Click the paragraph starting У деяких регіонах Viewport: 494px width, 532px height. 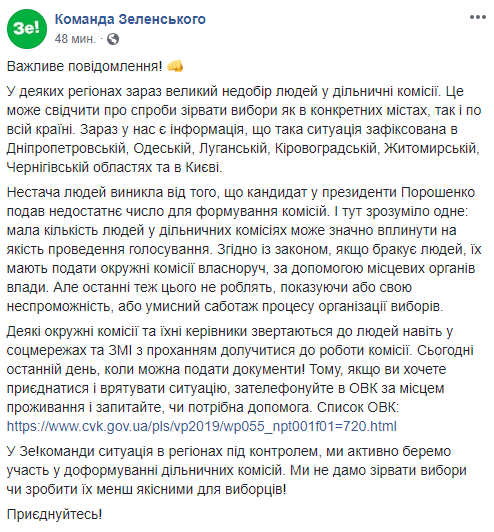coord(244,129)
